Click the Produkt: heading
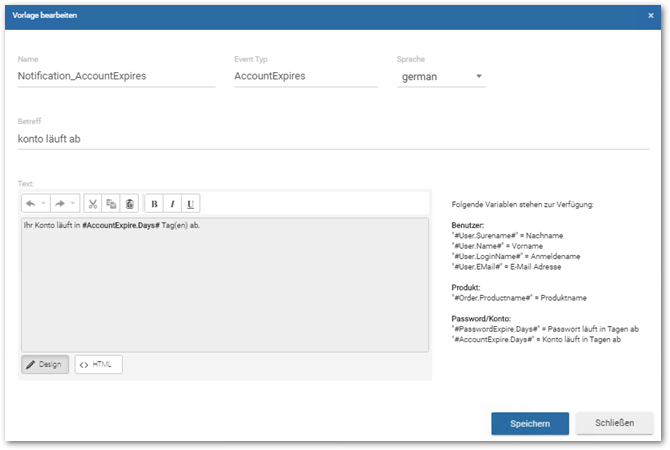670x450 pixels. tap(466, 288)
